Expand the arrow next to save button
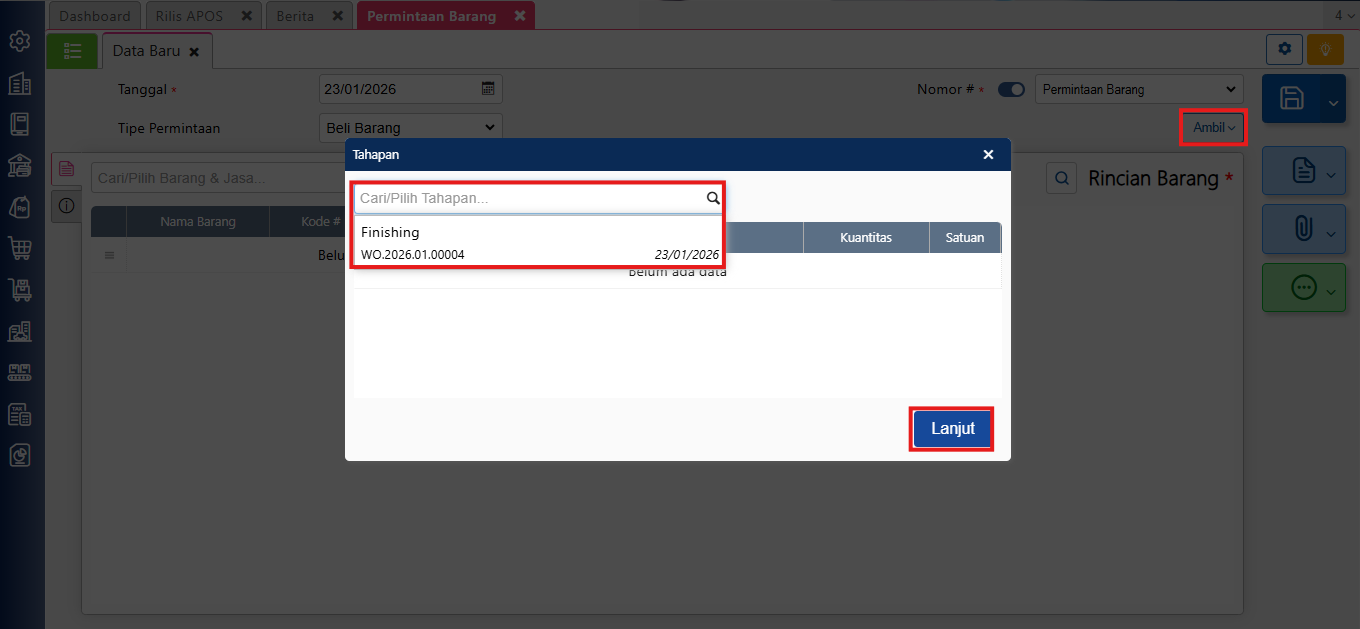This screenshot has height=629, width=1360. (x=1332, y=102)
